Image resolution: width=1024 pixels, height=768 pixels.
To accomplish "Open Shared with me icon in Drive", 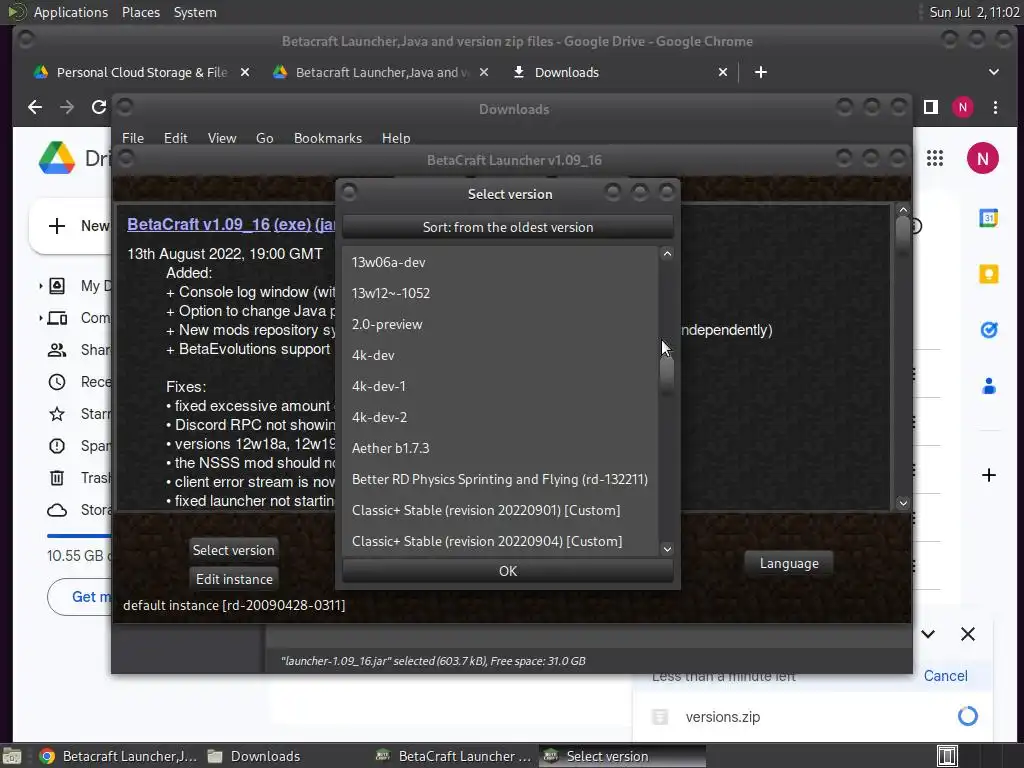I will tap(57, 350).
